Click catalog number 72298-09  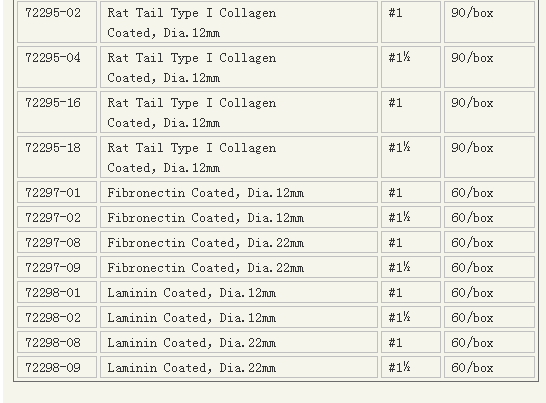53,368
